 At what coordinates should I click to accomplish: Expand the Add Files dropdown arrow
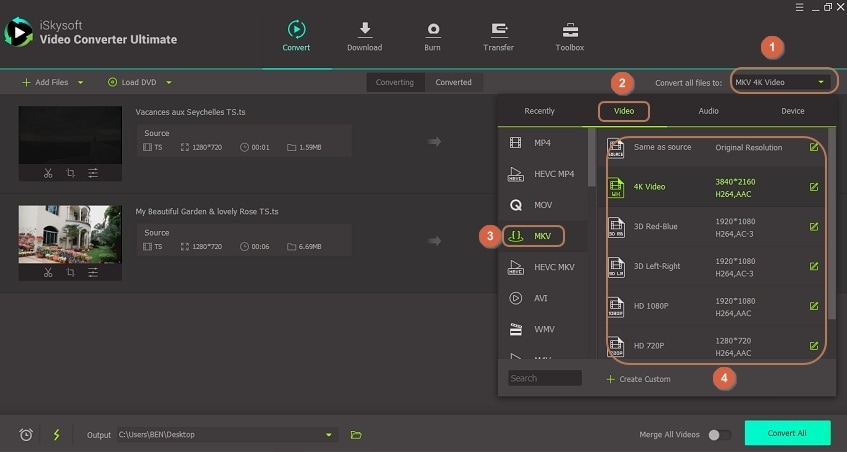(x=80, y=83)
